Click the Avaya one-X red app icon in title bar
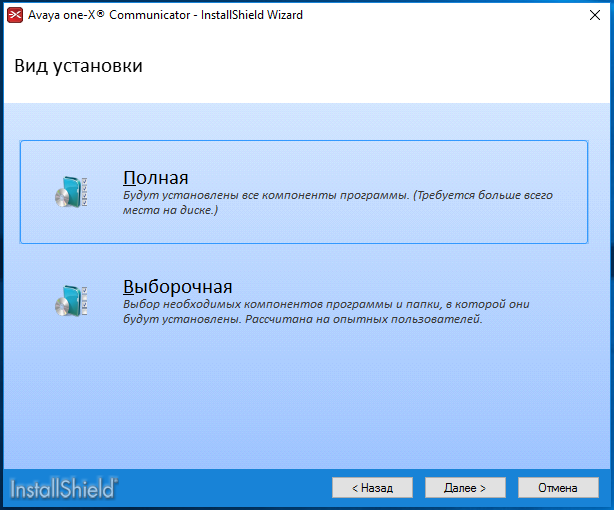The image size is (614, 510). 15,15
